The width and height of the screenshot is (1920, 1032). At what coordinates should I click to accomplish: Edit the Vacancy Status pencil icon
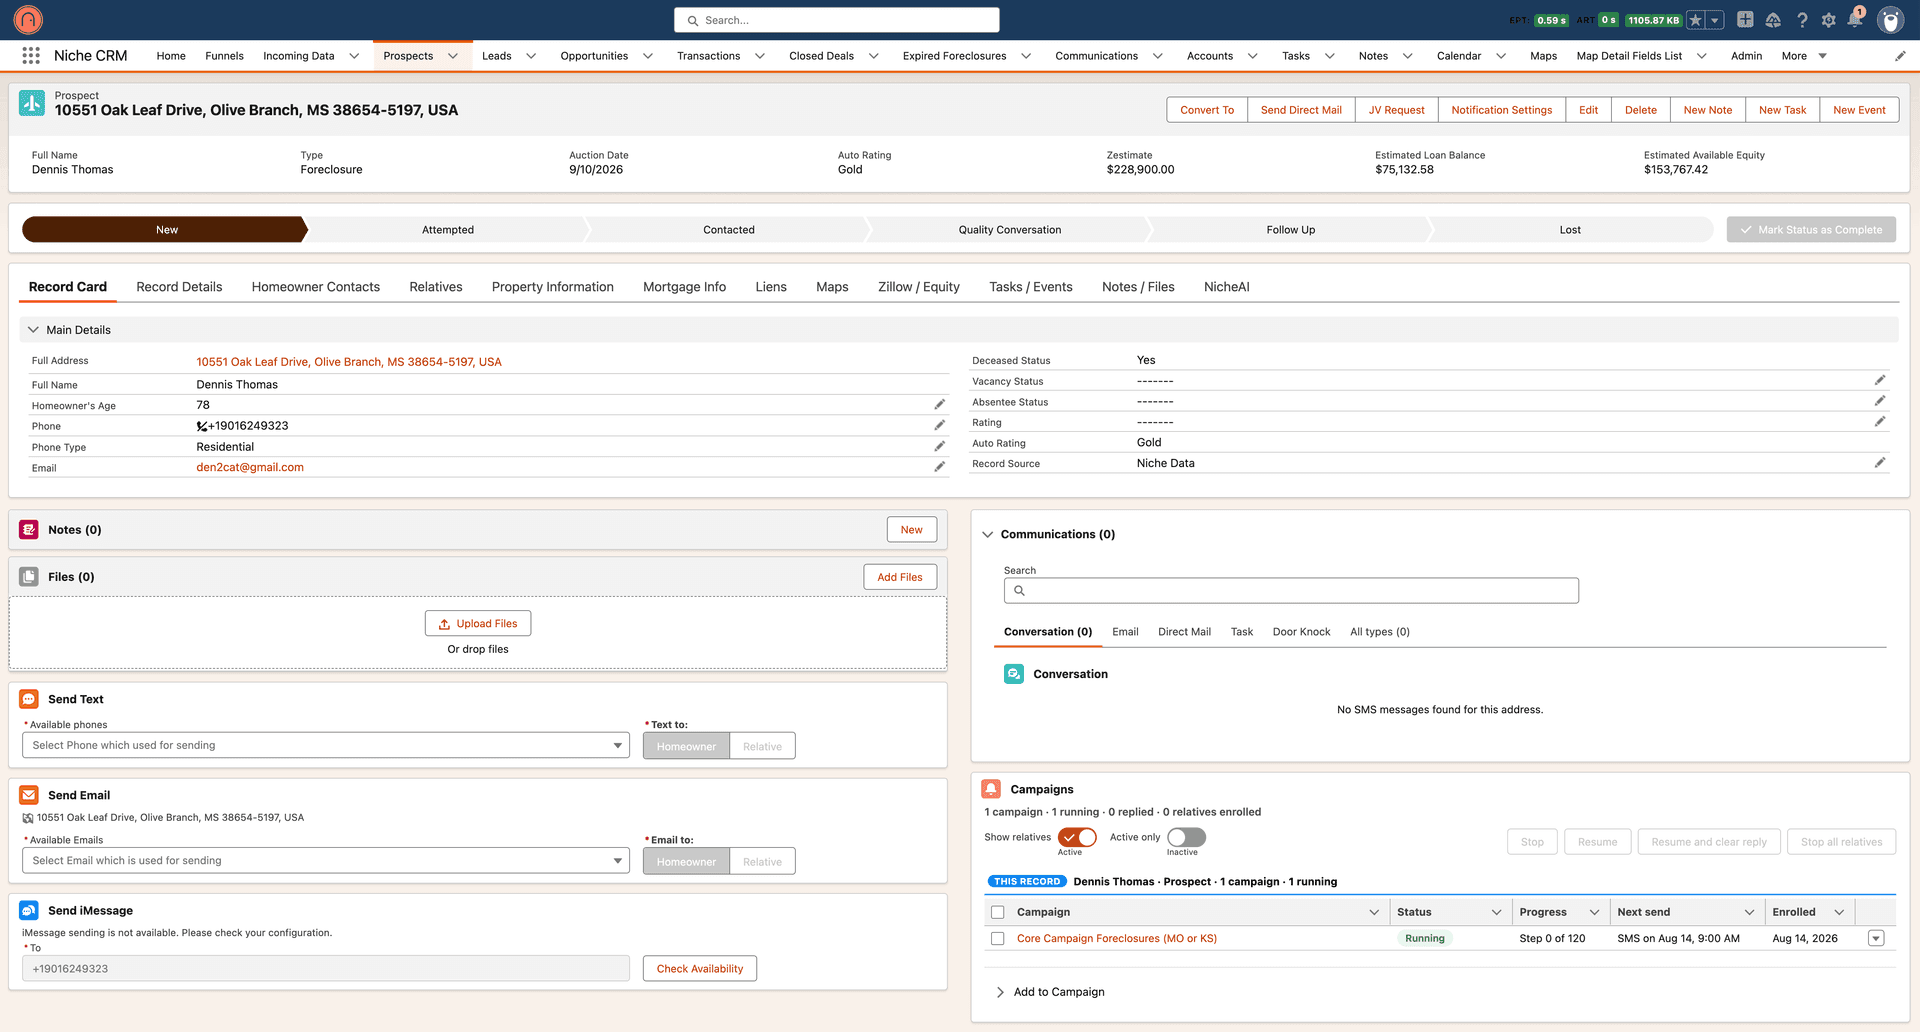[x=1880, y=380]
